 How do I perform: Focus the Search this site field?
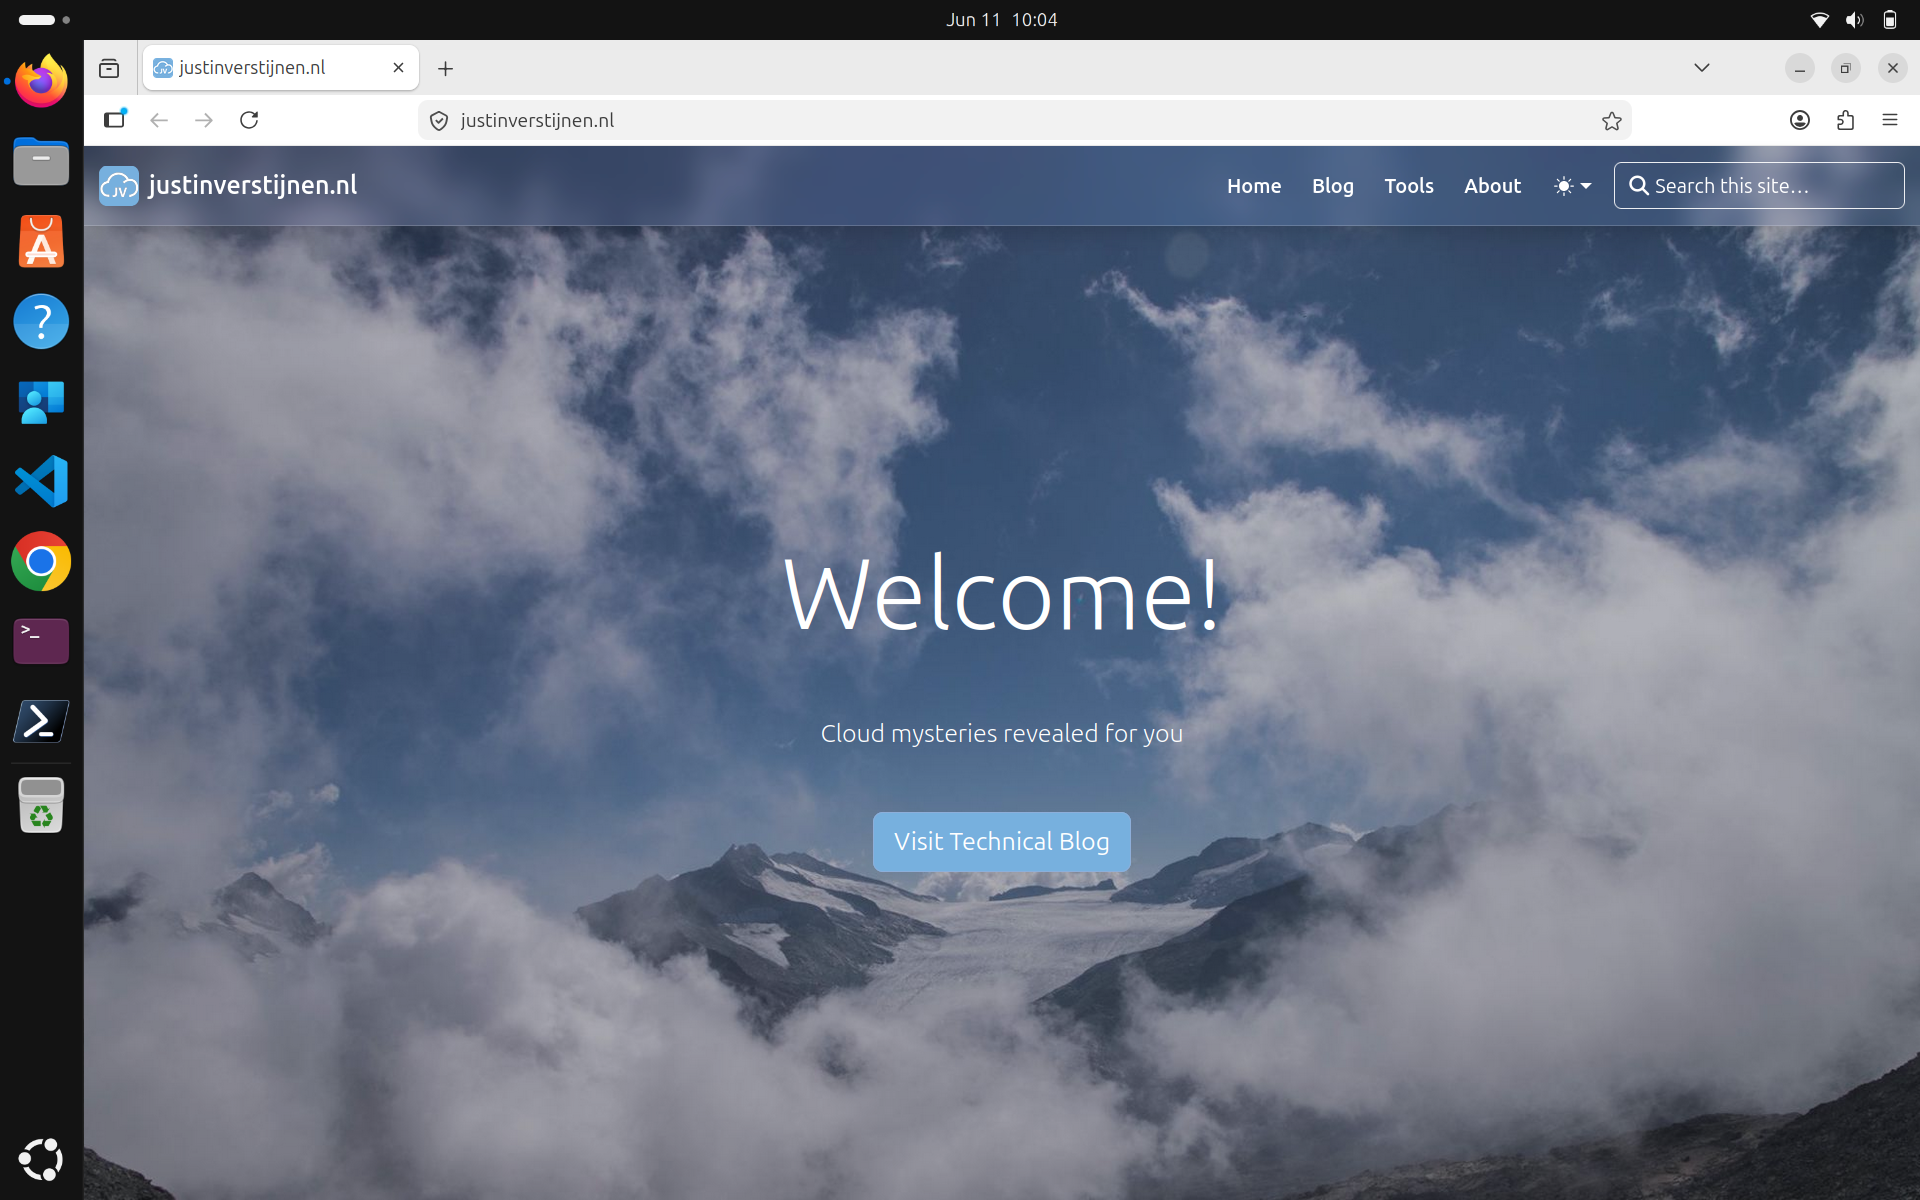tap(1759, 186)
